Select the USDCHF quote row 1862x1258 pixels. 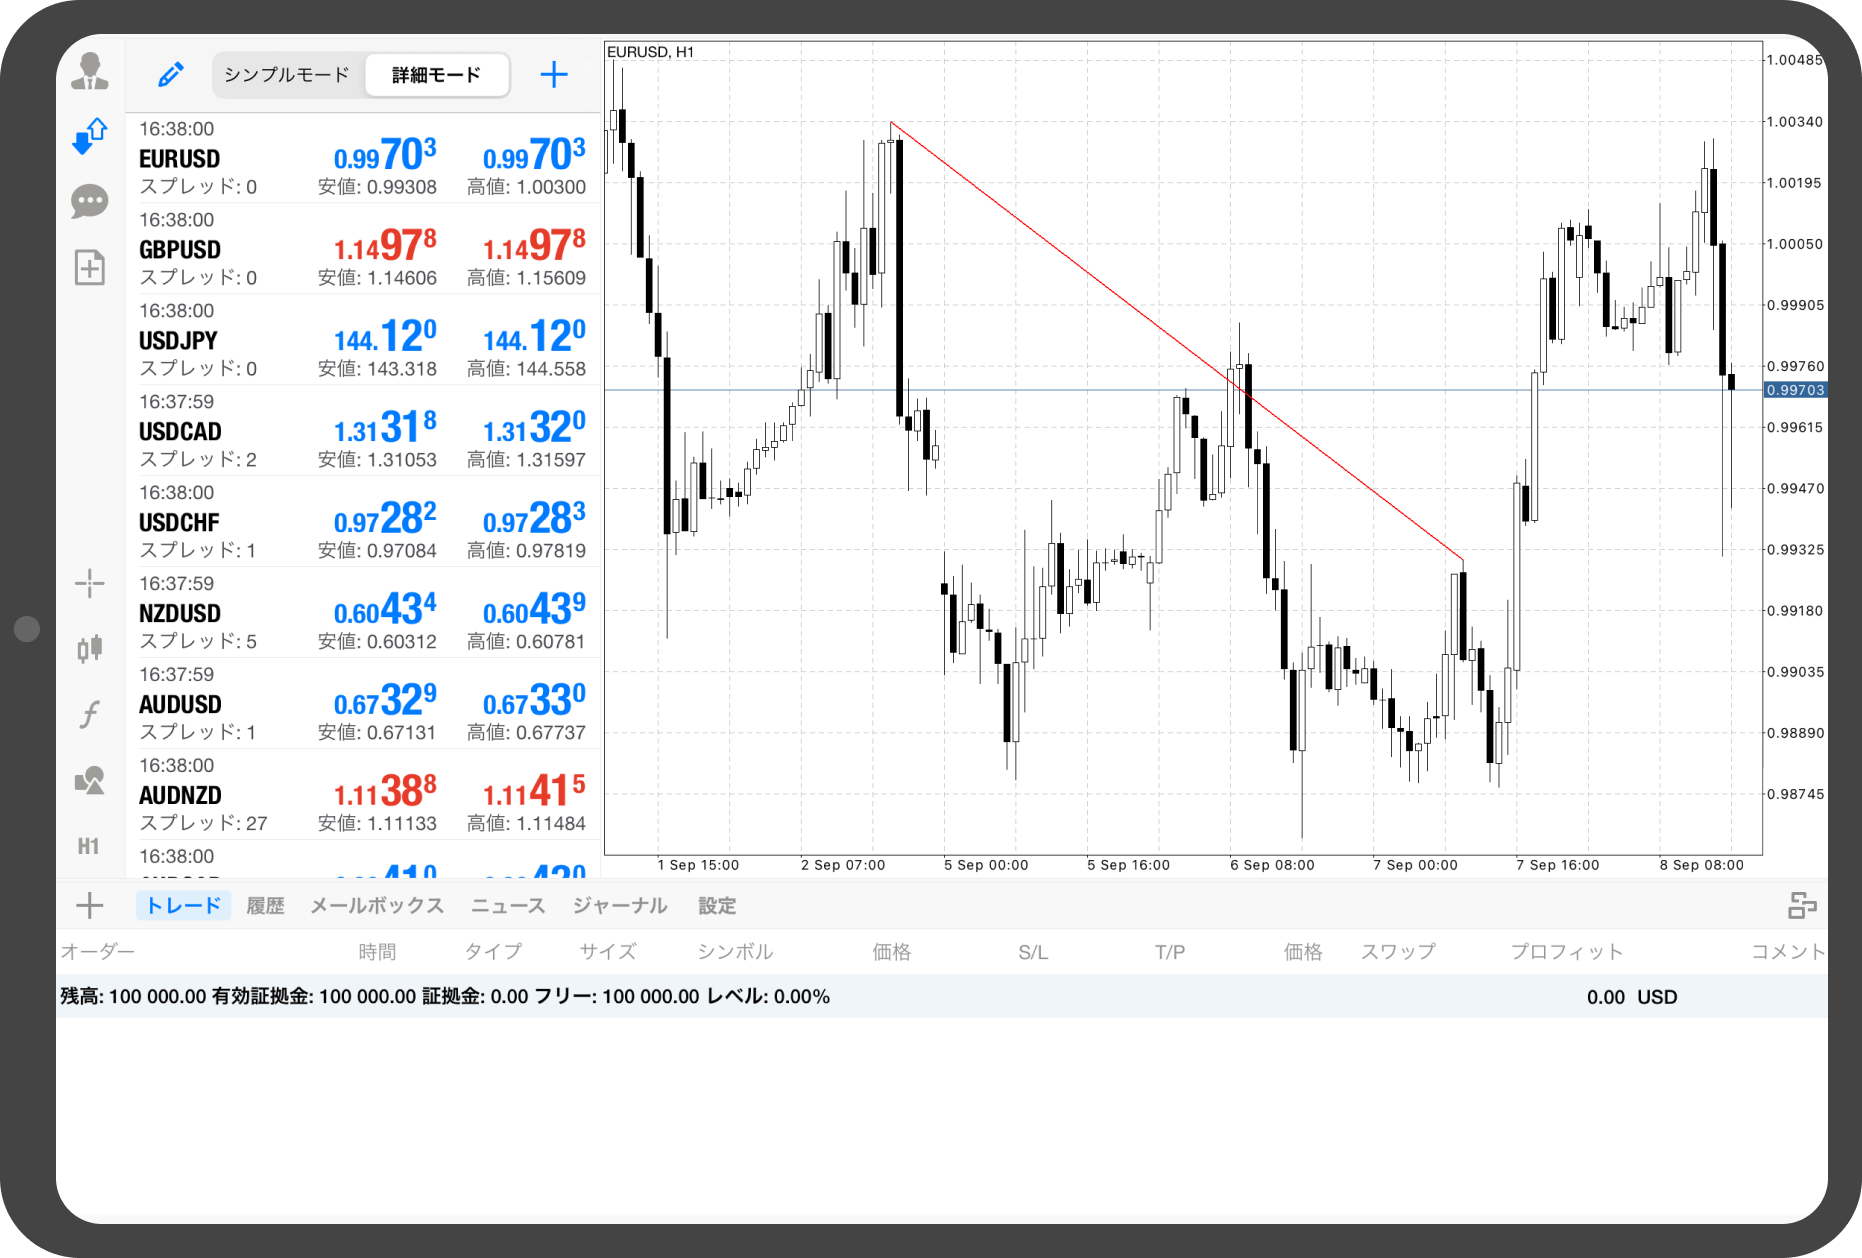363,522
